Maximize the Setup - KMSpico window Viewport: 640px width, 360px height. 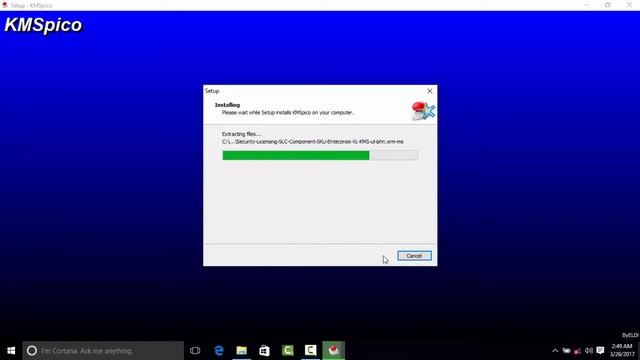pyautogui.click(x=608, y=5)
